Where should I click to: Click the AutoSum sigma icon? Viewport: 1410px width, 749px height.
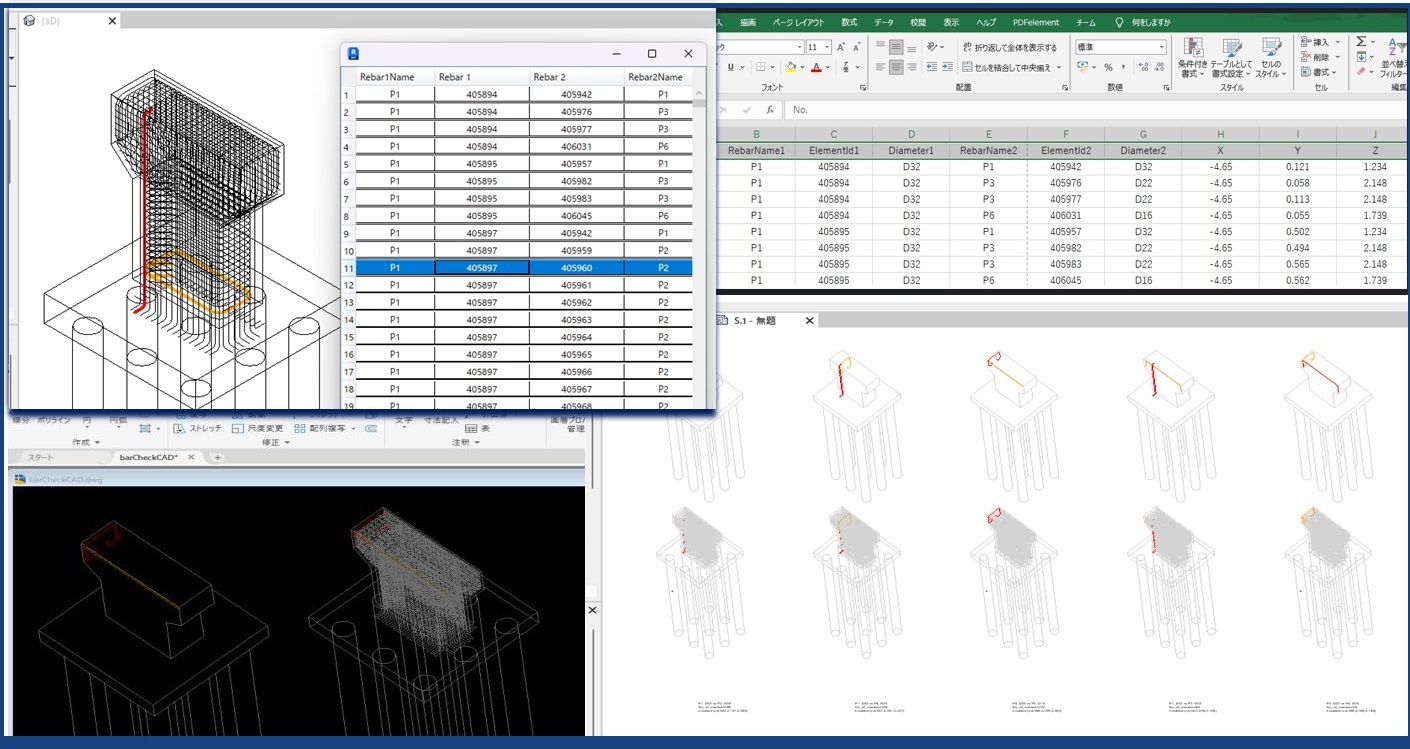(x=1361, y=42)
